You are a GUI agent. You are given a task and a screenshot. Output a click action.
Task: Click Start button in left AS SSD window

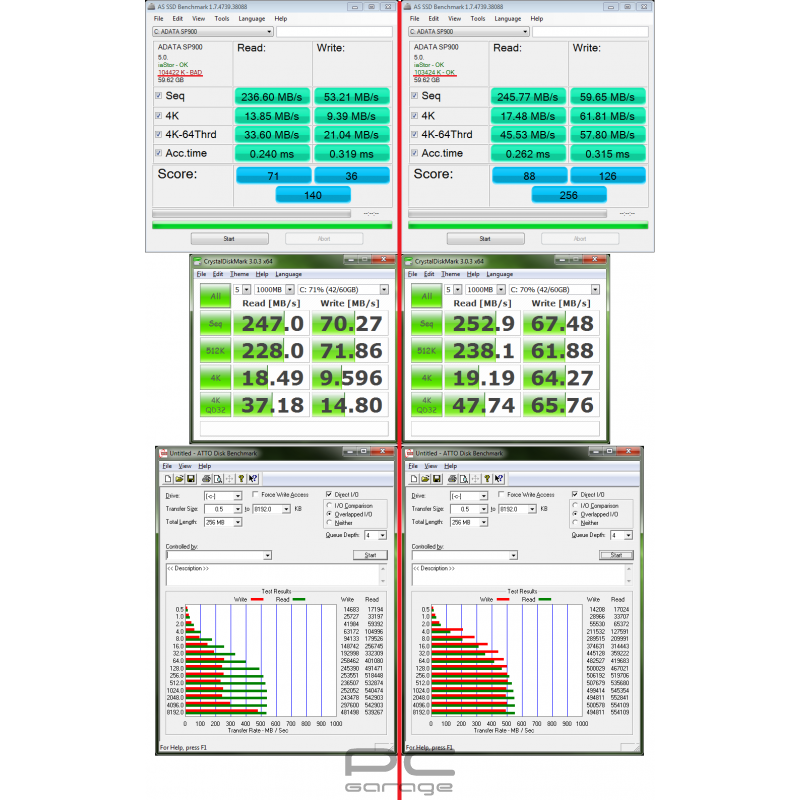(x=230, y=239)
